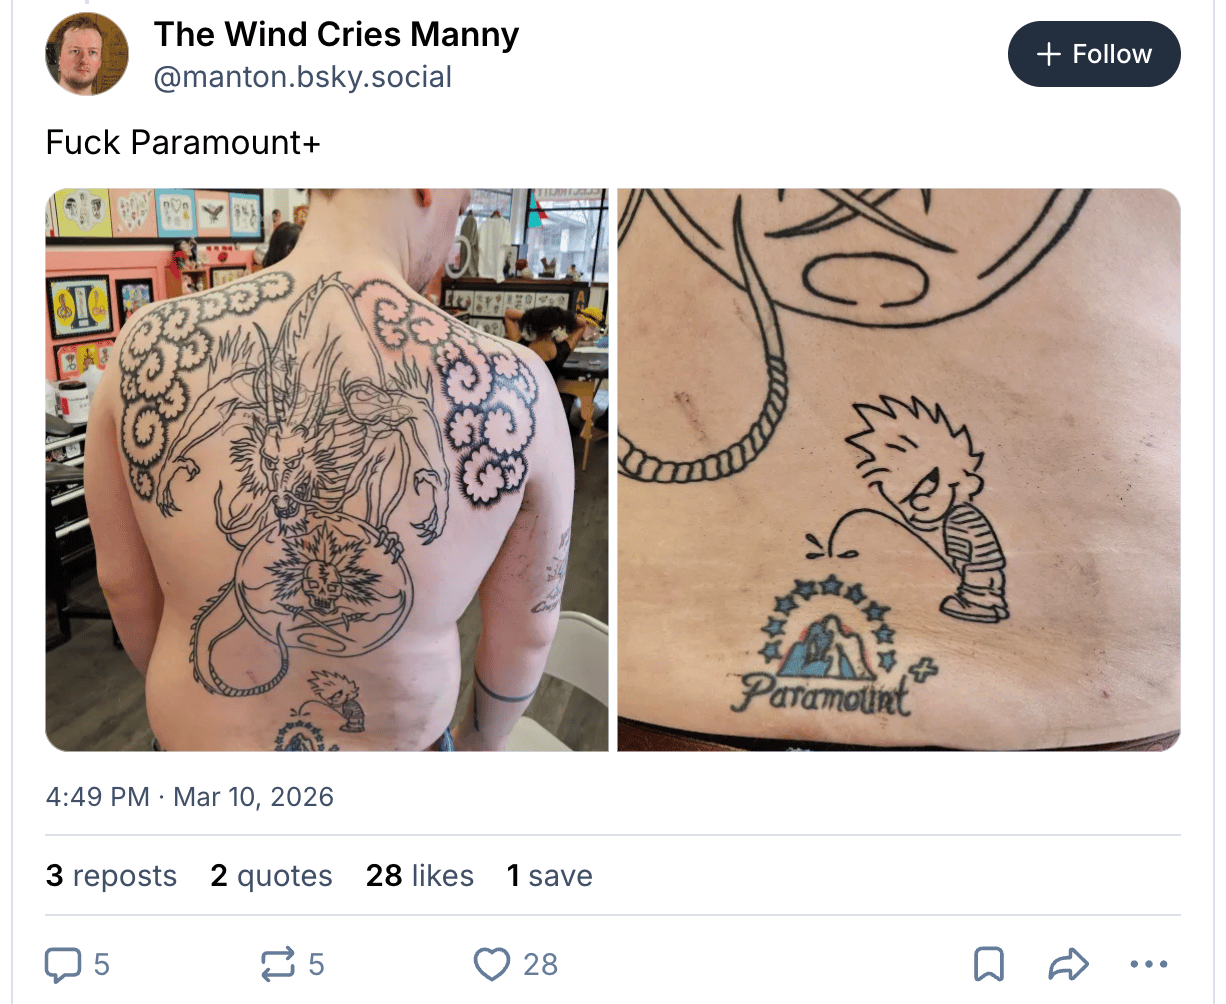View the full back dragon tattoo photo
Image resolution: width=1226 pixels, height=1004 pixels.
point(327,470)
